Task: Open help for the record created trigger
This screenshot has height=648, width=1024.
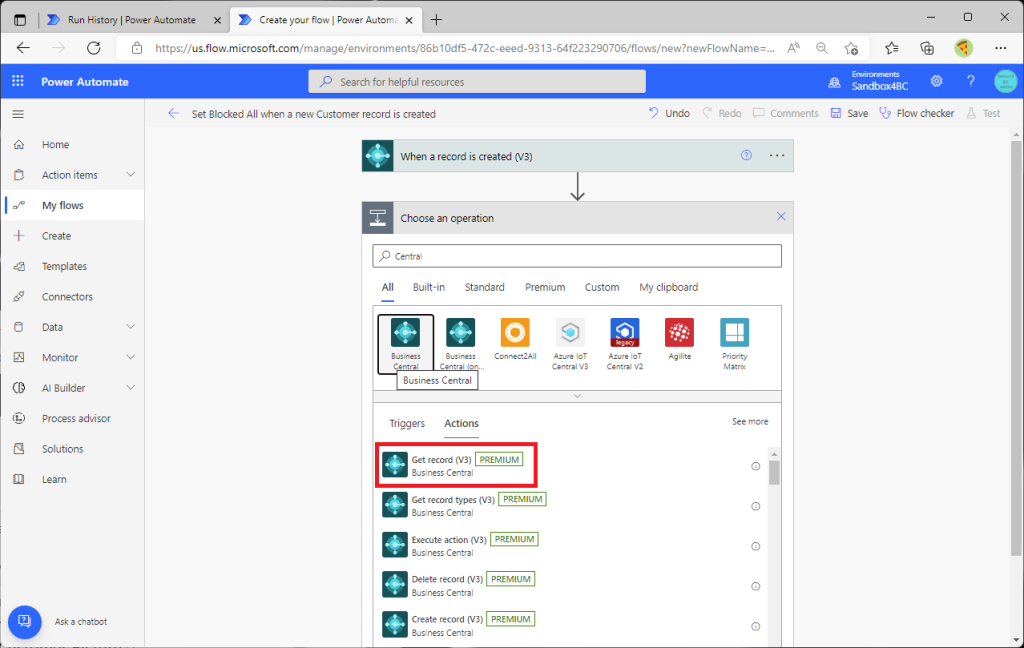Action: (x=746, y=155)
